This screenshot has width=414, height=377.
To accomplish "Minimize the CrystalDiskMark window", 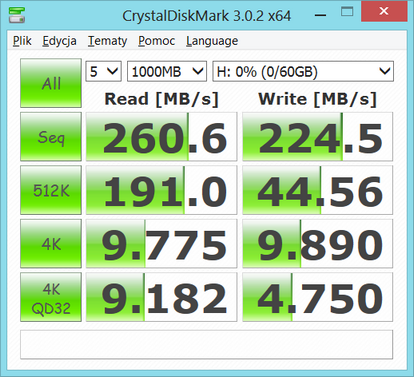I will click(320, 14).
